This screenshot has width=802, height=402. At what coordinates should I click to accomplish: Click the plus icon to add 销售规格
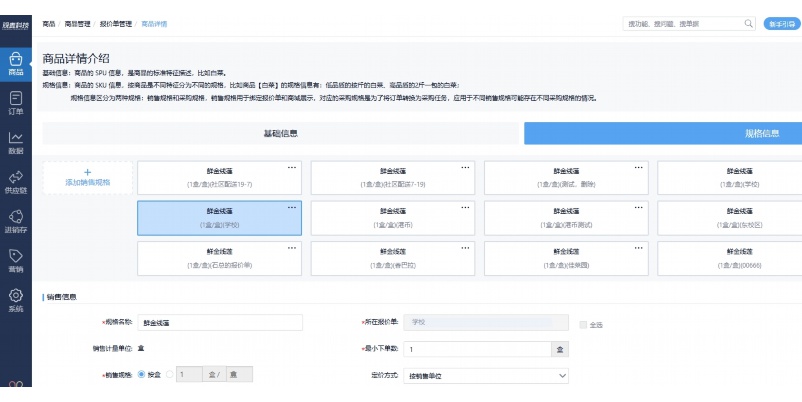87,172
